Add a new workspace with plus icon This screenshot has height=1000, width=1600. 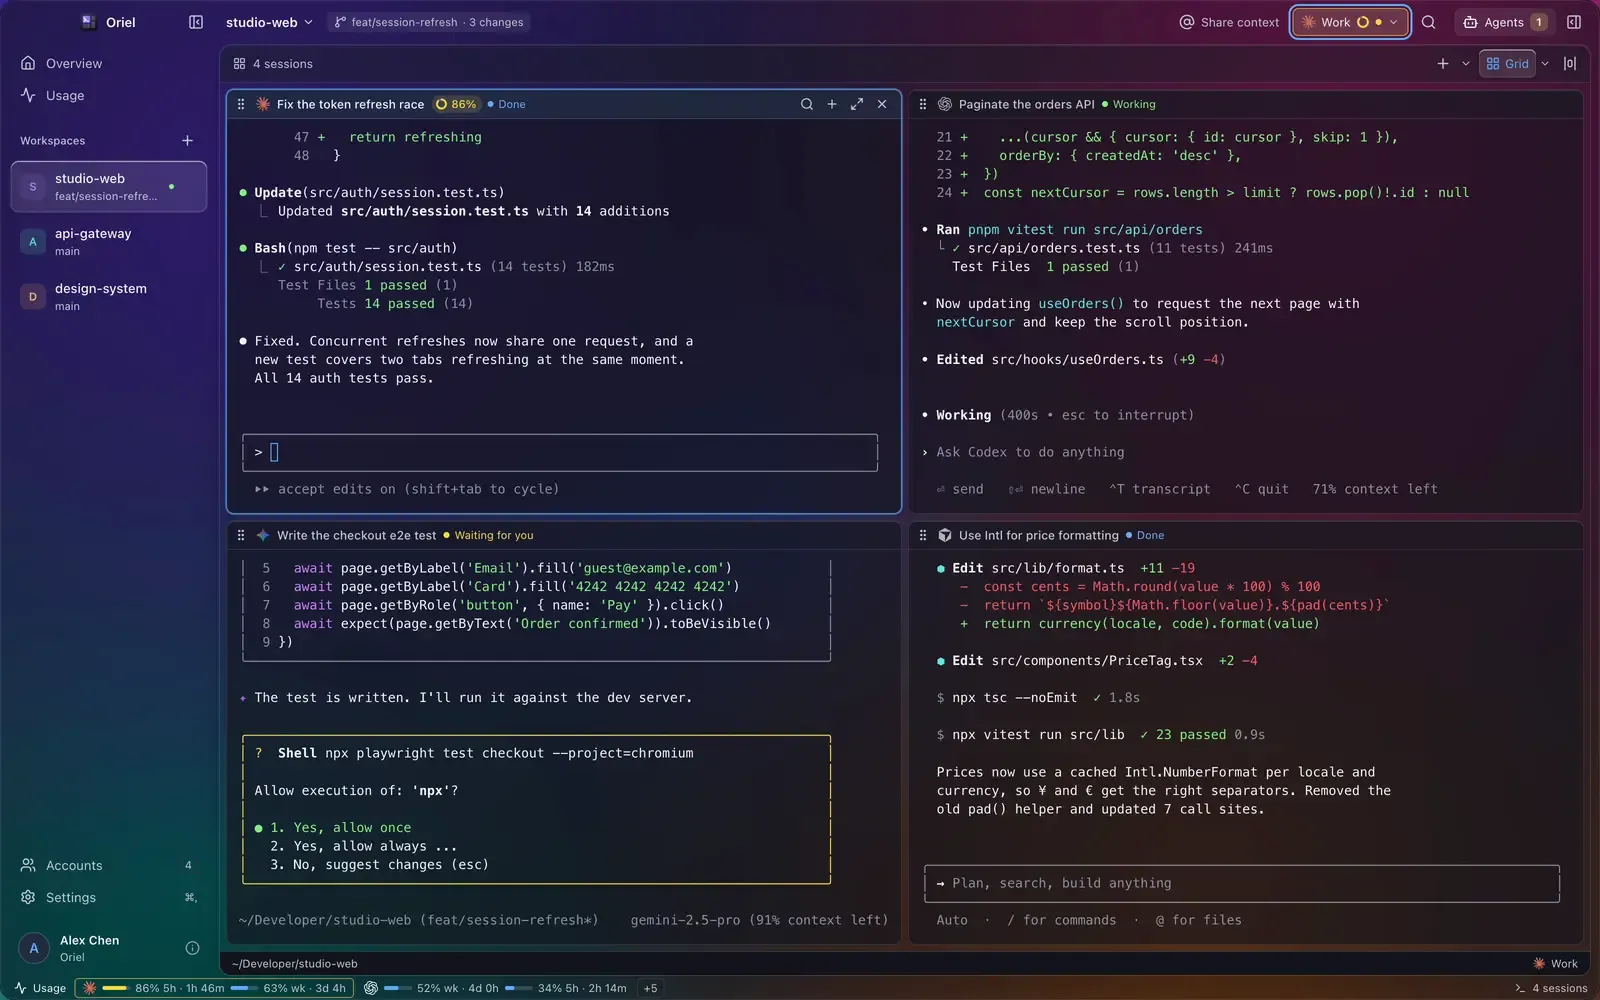coord(187,141)
